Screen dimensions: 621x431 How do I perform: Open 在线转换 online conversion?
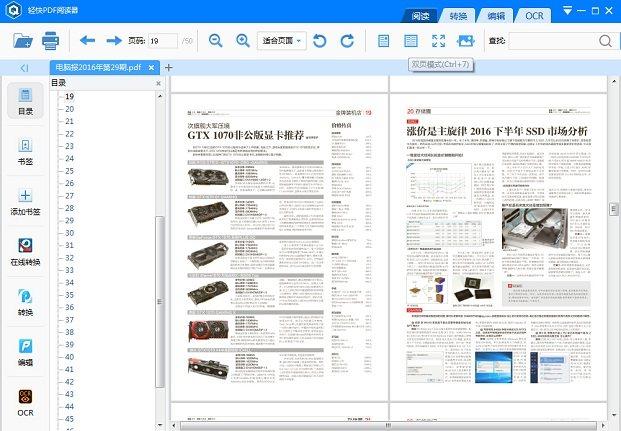pyautogui.click(x=25, y=252)
